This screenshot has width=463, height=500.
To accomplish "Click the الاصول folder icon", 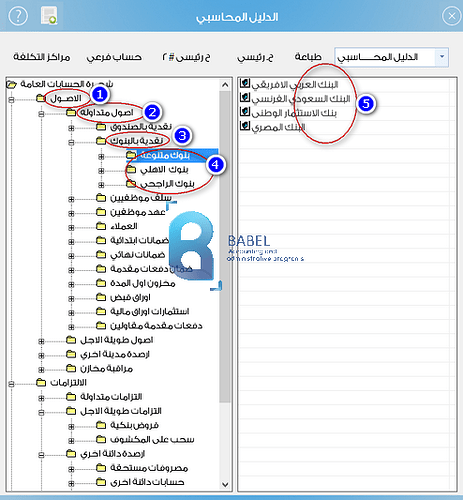I will pos(41,98).
